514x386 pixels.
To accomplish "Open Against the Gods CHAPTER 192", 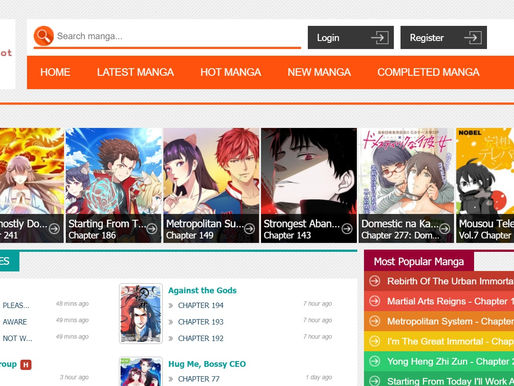I will (x=201, y=338).
